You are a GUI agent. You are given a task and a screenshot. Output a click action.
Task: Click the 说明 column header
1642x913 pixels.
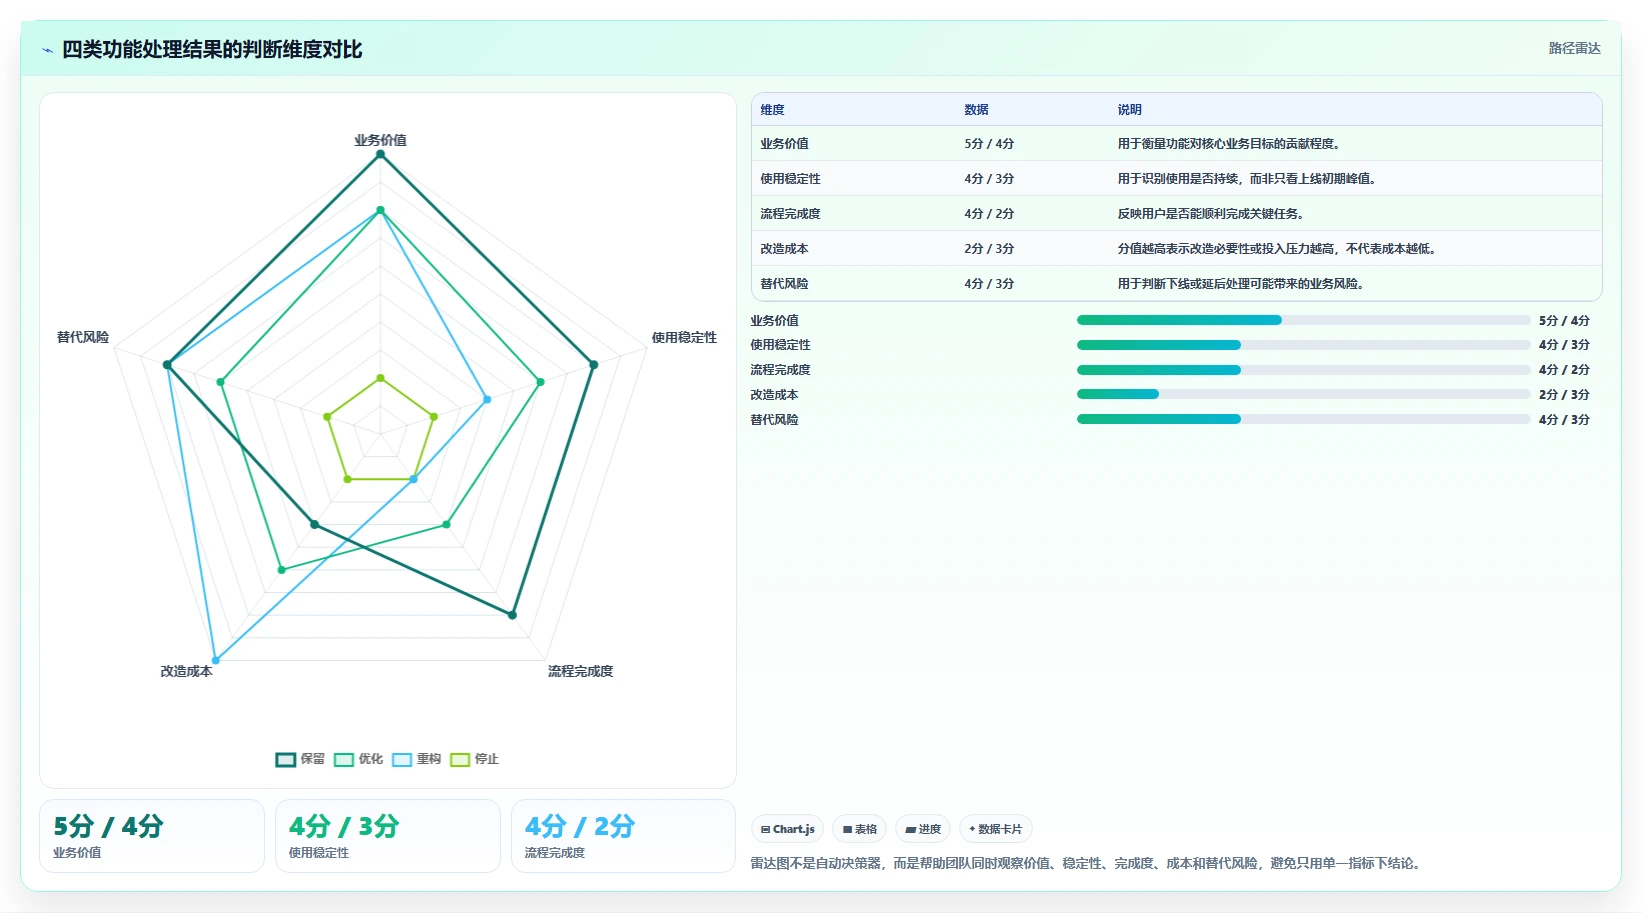[1129, 110]
